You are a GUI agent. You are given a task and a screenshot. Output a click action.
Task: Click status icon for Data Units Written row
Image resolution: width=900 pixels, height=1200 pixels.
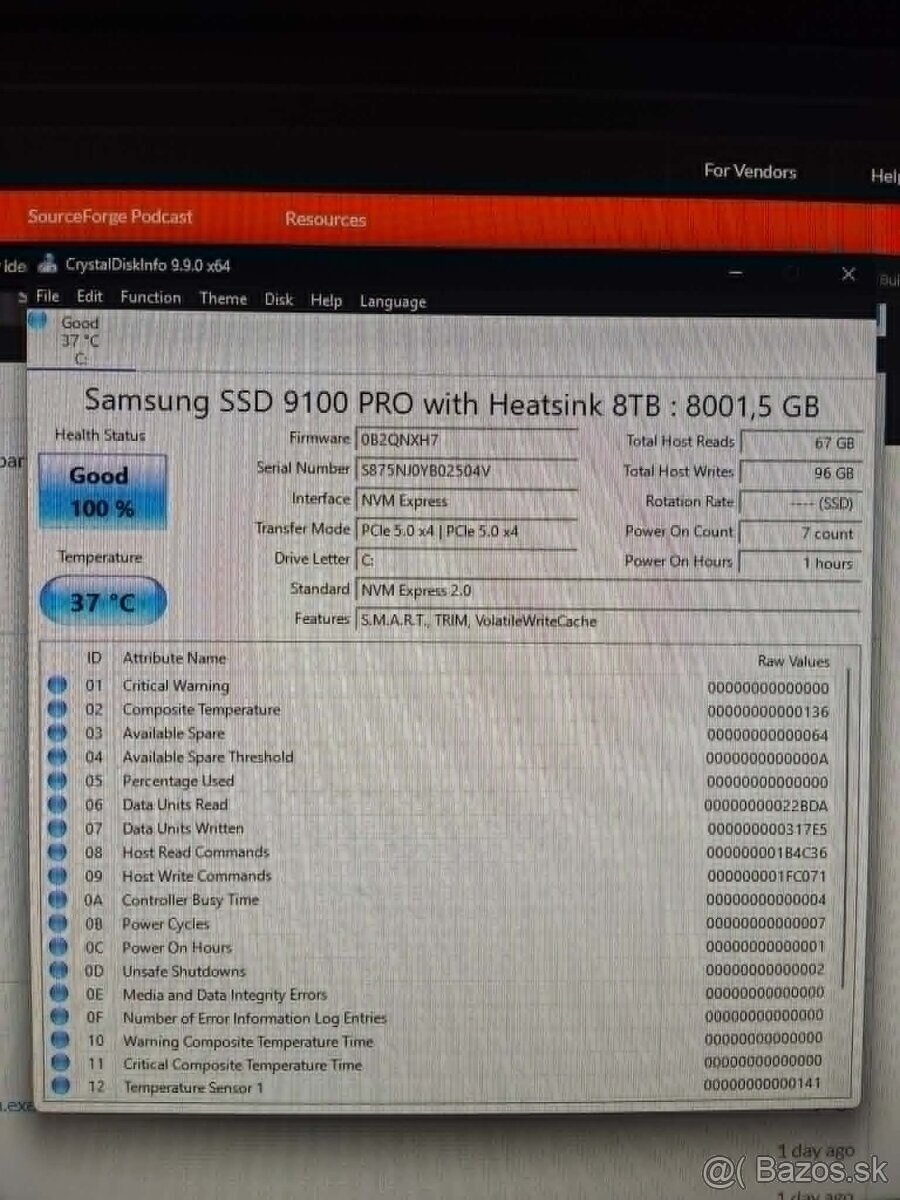tap(57, 829)
